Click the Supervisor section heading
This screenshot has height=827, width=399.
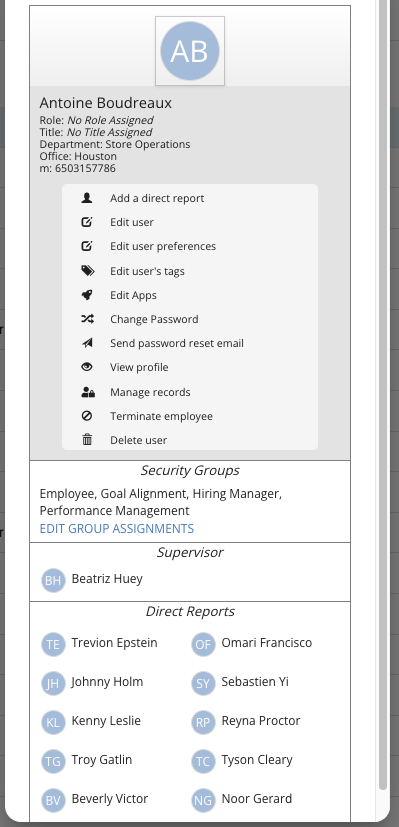click(x=190, y=552)
